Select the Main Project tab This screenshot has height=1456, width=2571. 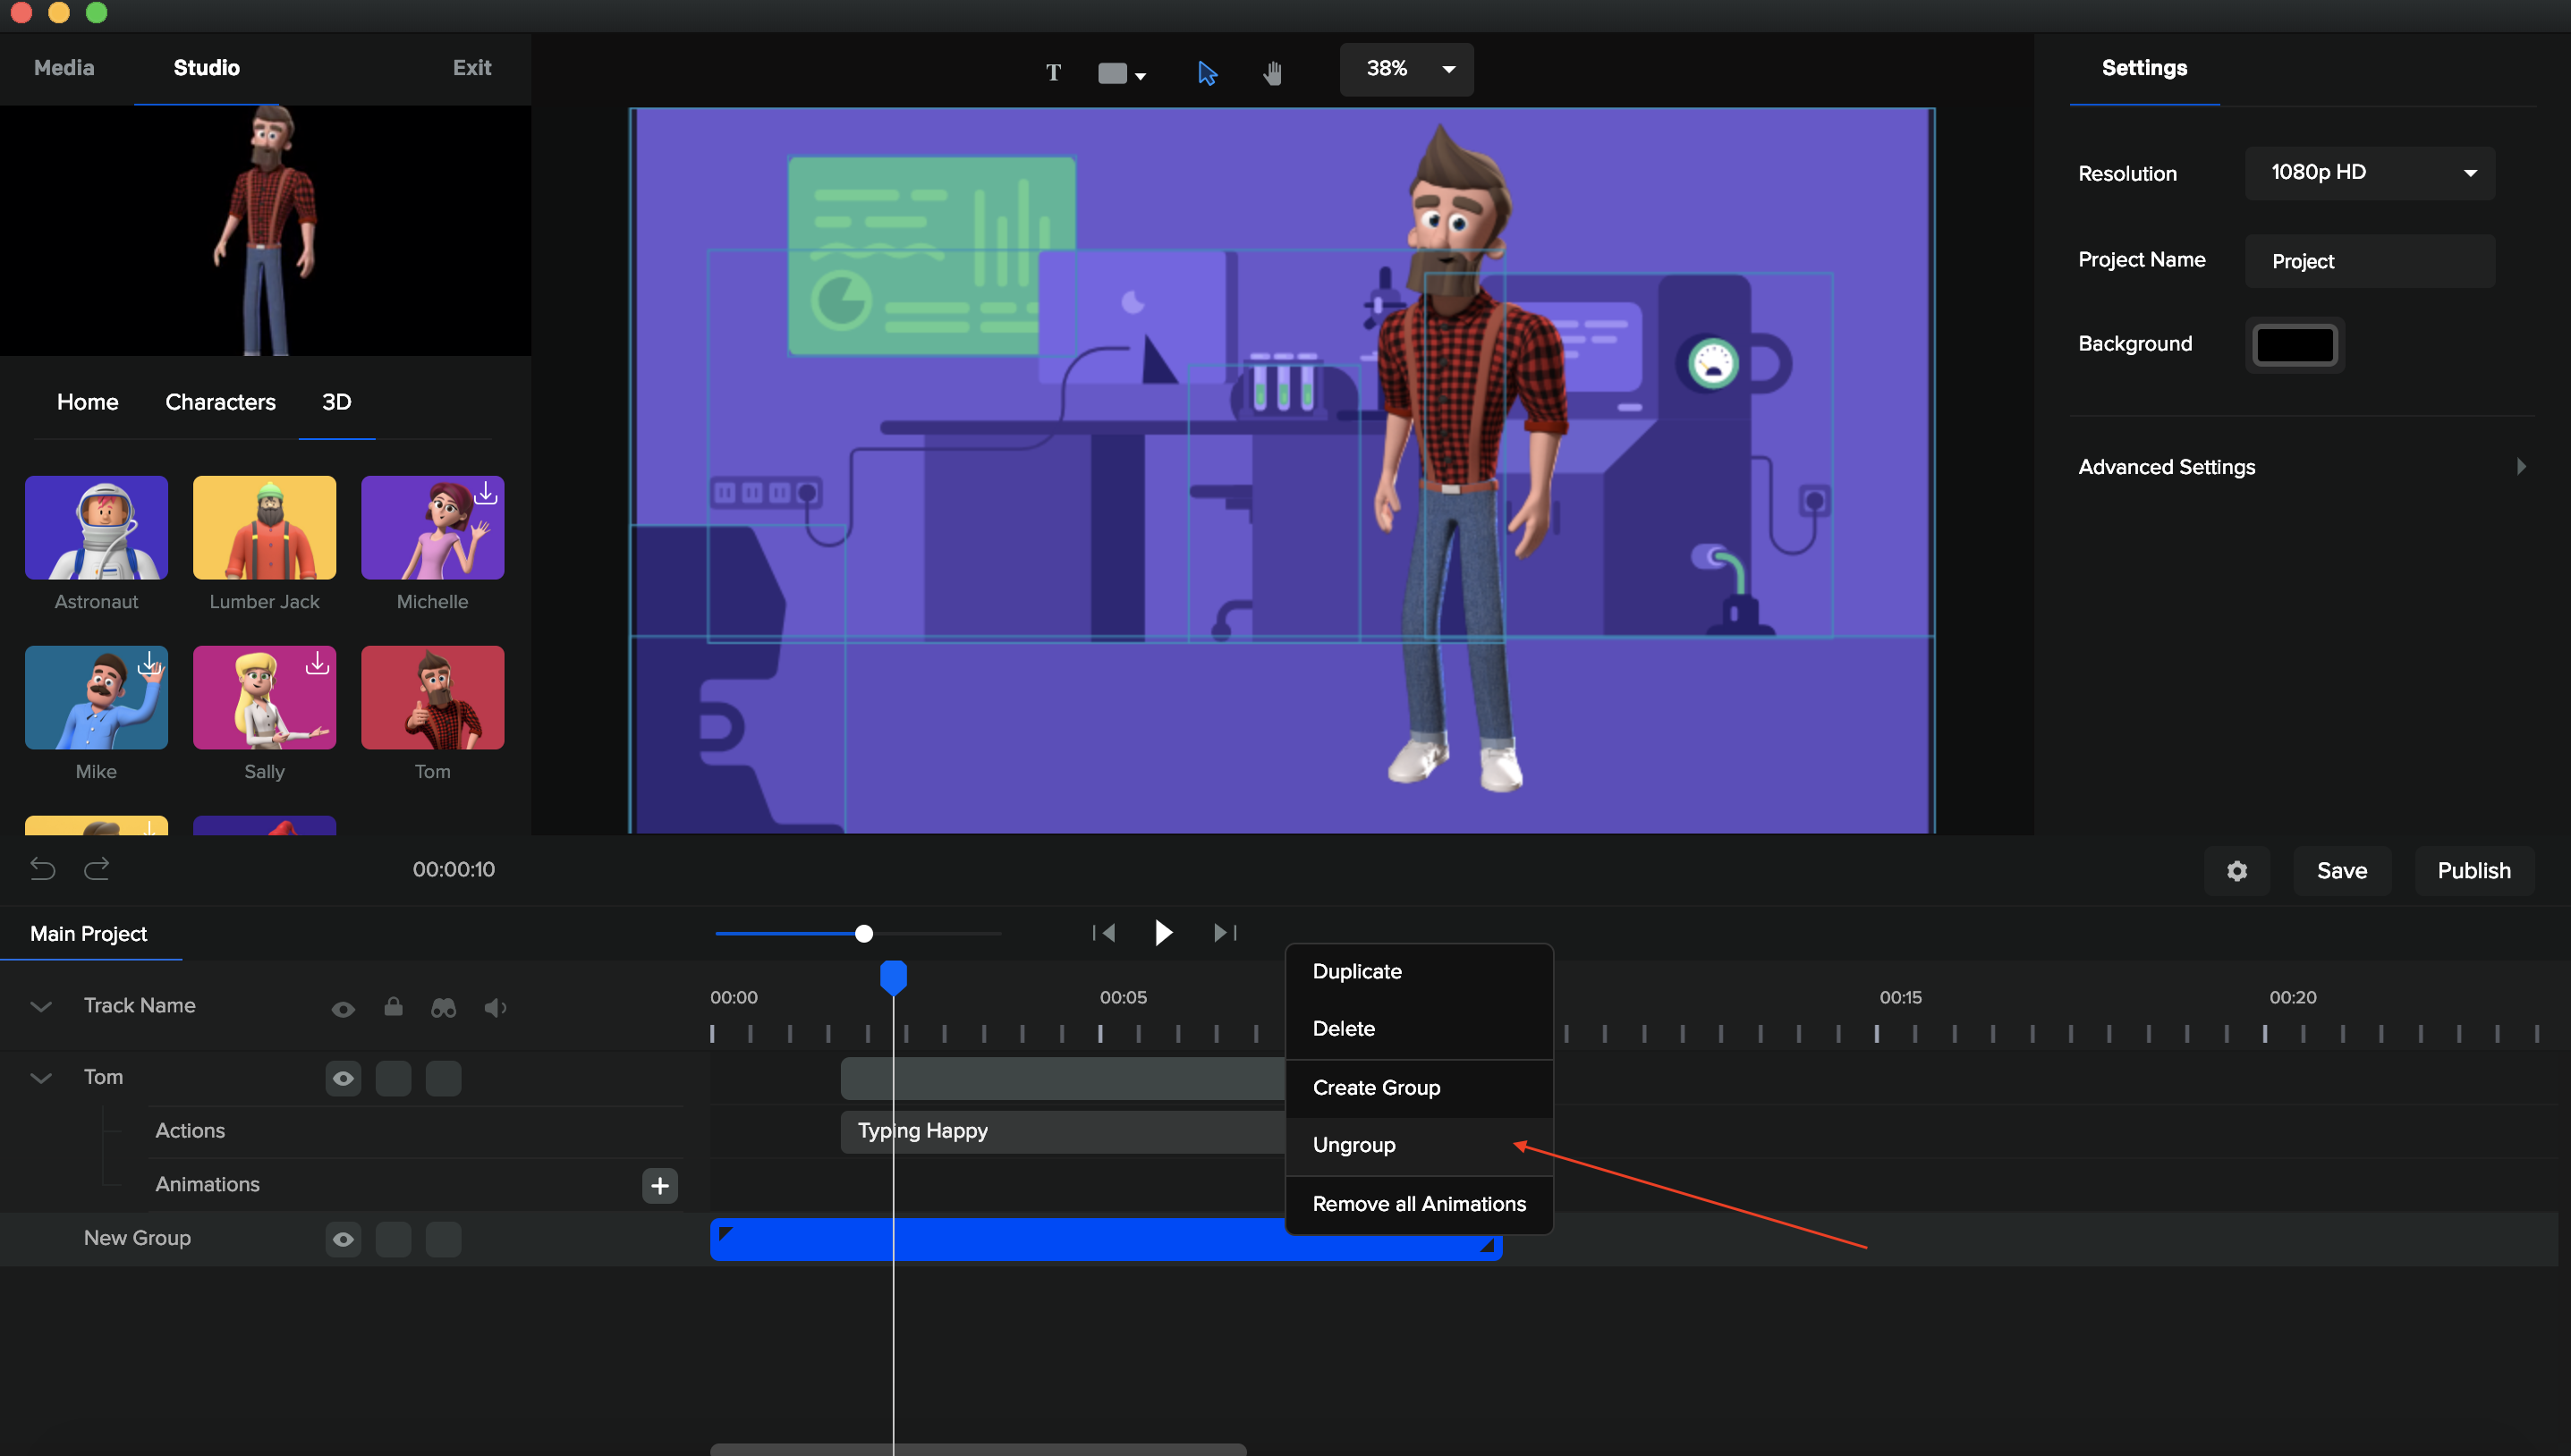pos(88,934)
